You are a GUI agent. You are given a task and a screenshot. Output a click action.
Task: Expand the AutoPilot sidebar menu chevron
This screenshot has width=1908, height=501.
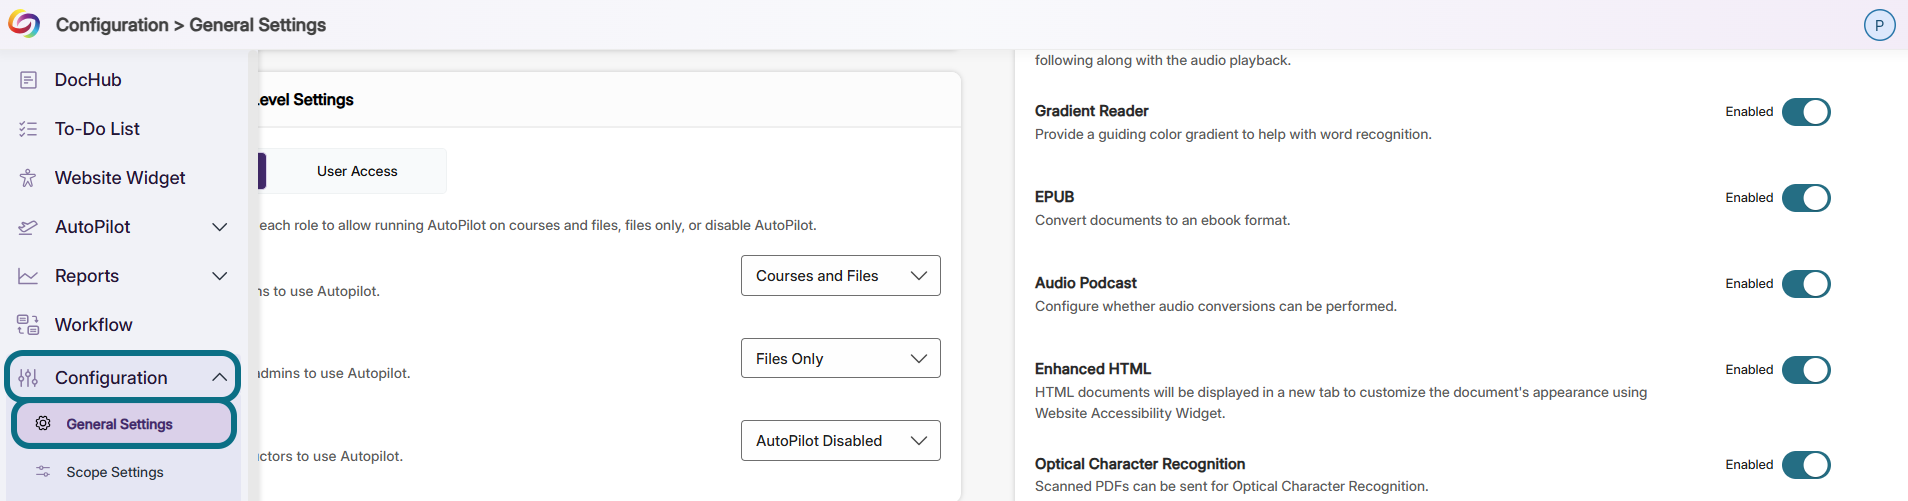(220, 227)
